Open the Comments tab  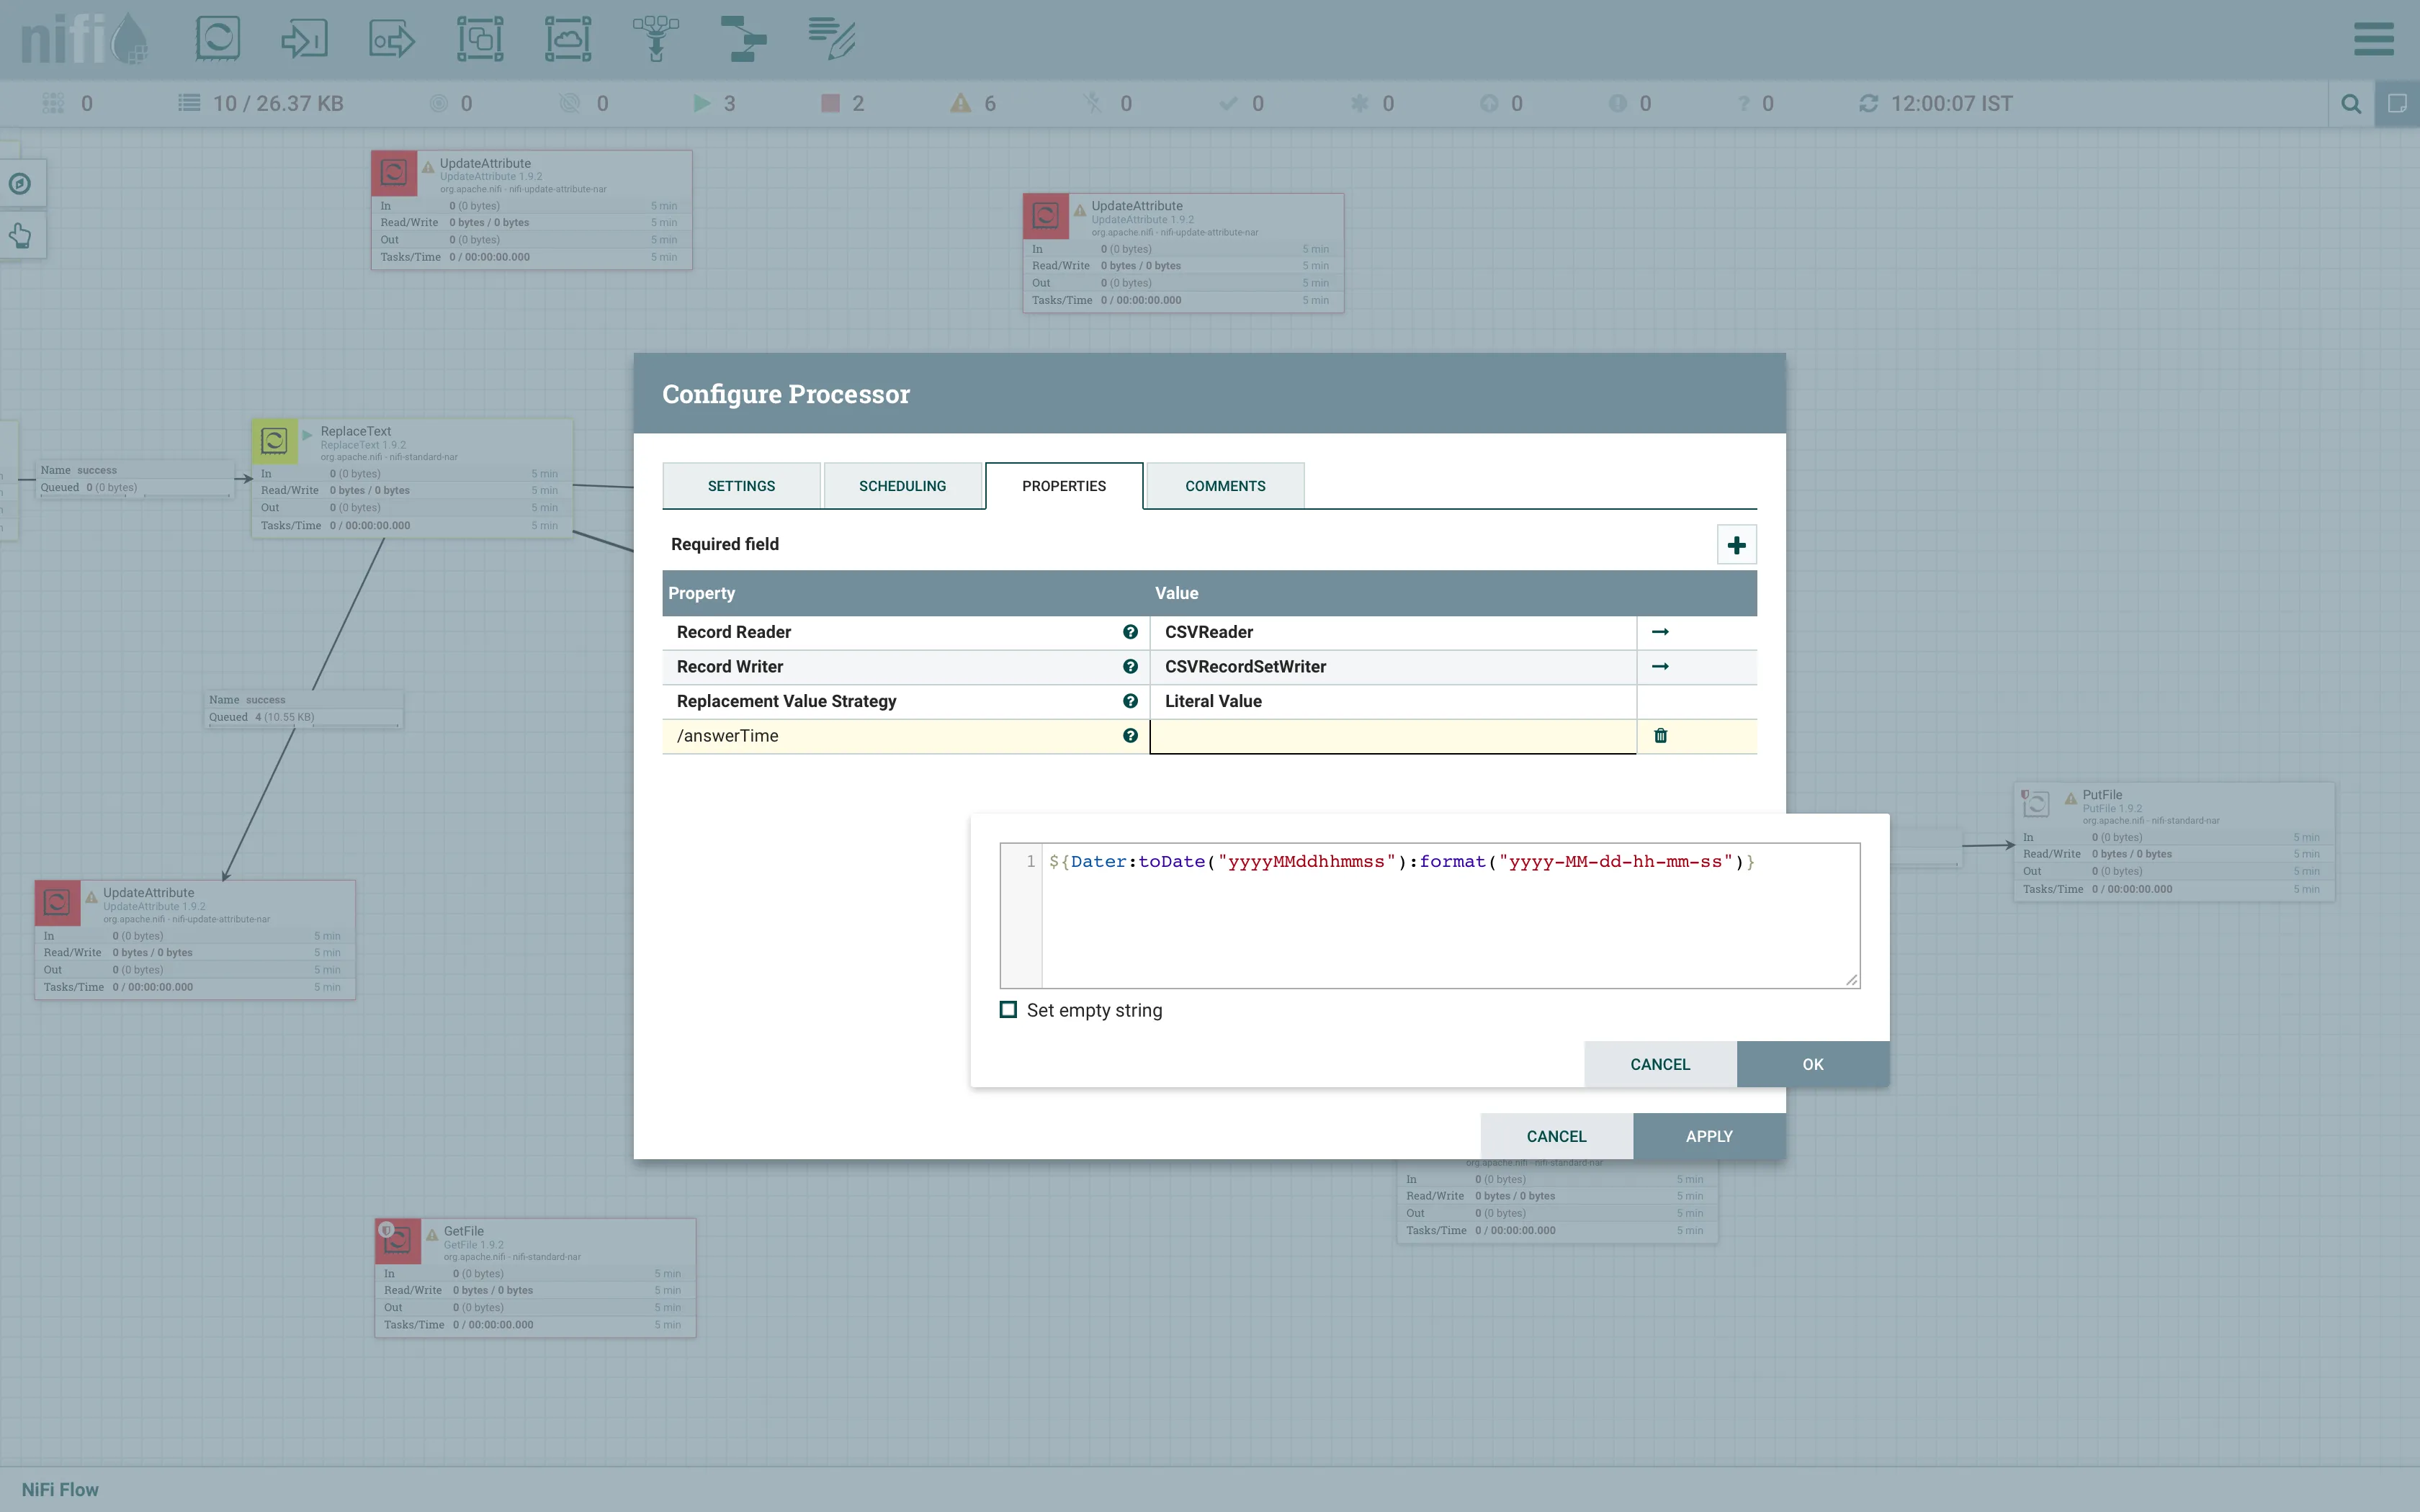(x=1225, y=486)
